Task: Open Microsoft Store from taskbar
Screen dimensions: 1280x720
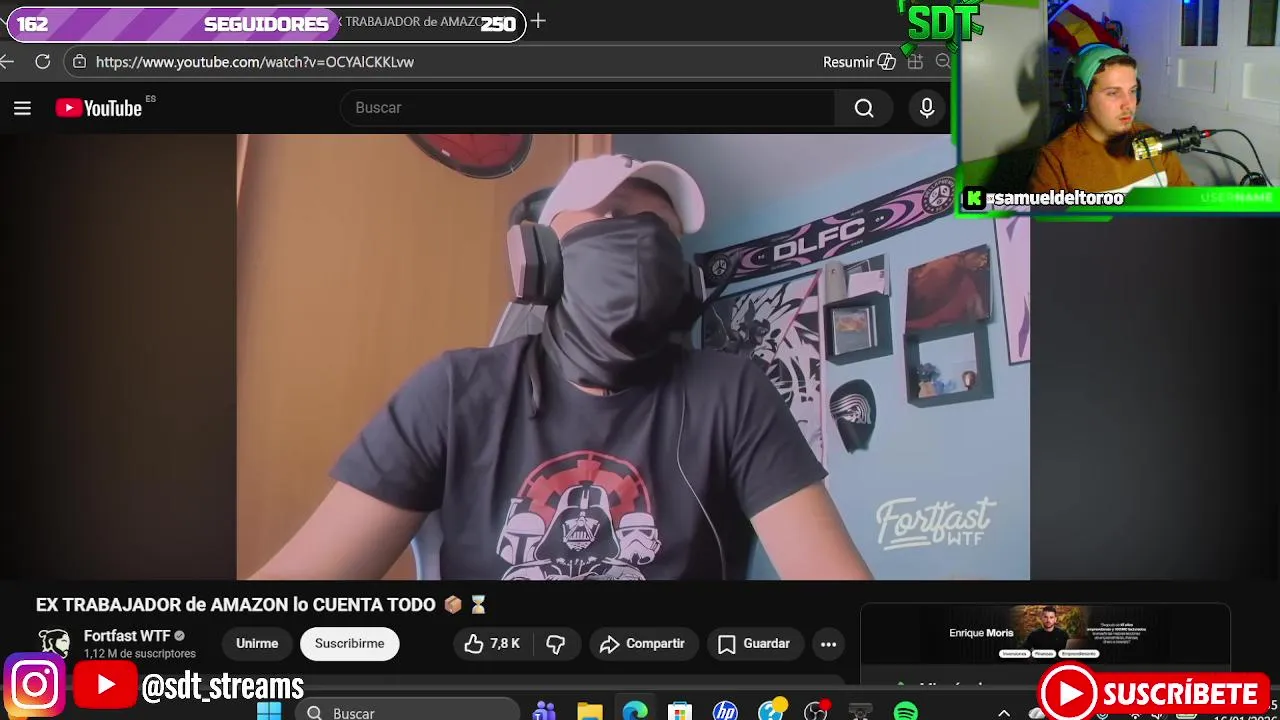Action: pyautogui.click(x=680, y=712)
